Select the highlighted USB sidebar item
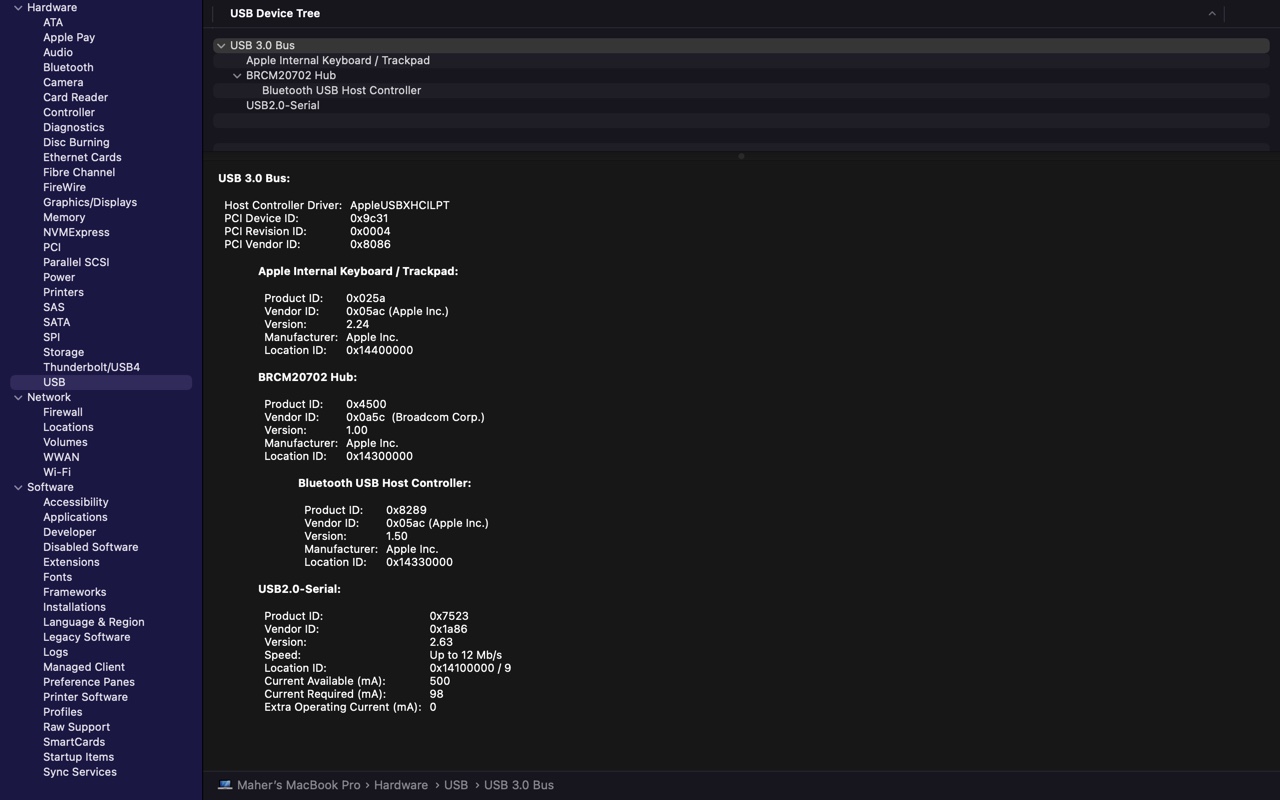 (101, 382)
